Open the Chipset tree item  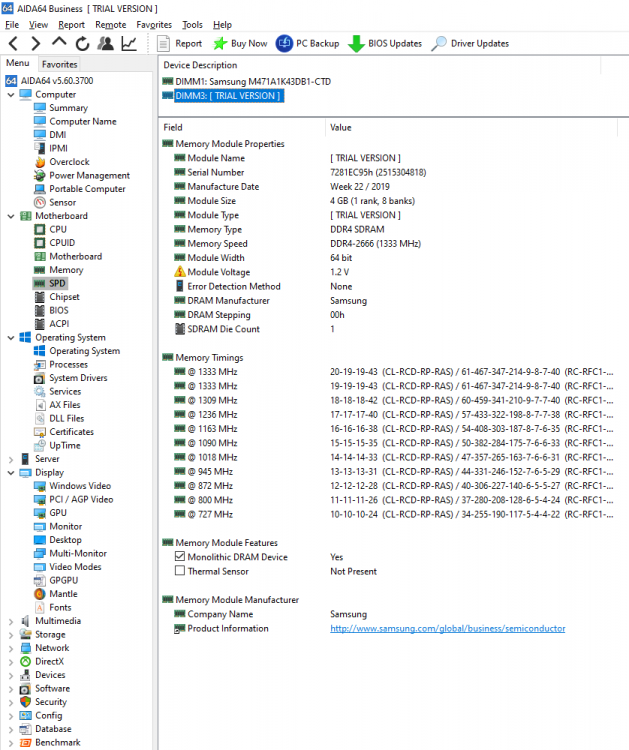click(57, 297)
